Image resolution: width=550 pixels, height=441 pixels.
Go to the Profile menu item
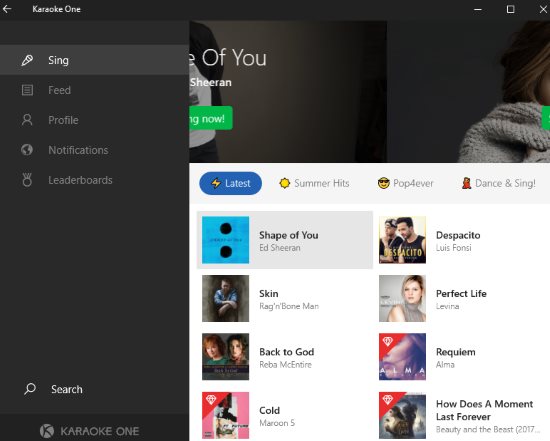pos(94,120)
